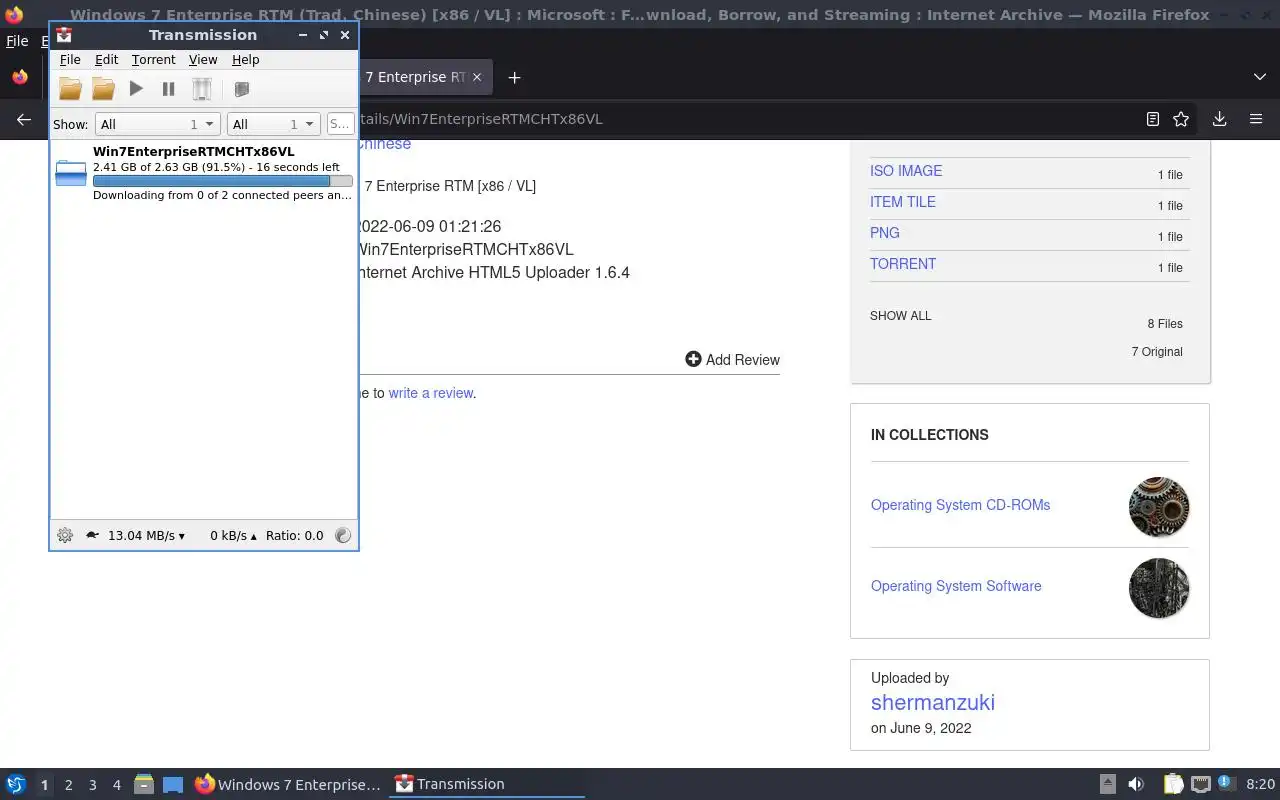Image resolution: width=1280 pixels, height=800 pixels.
Task: Remove the torrent with the trash icon
Action: 201,89
